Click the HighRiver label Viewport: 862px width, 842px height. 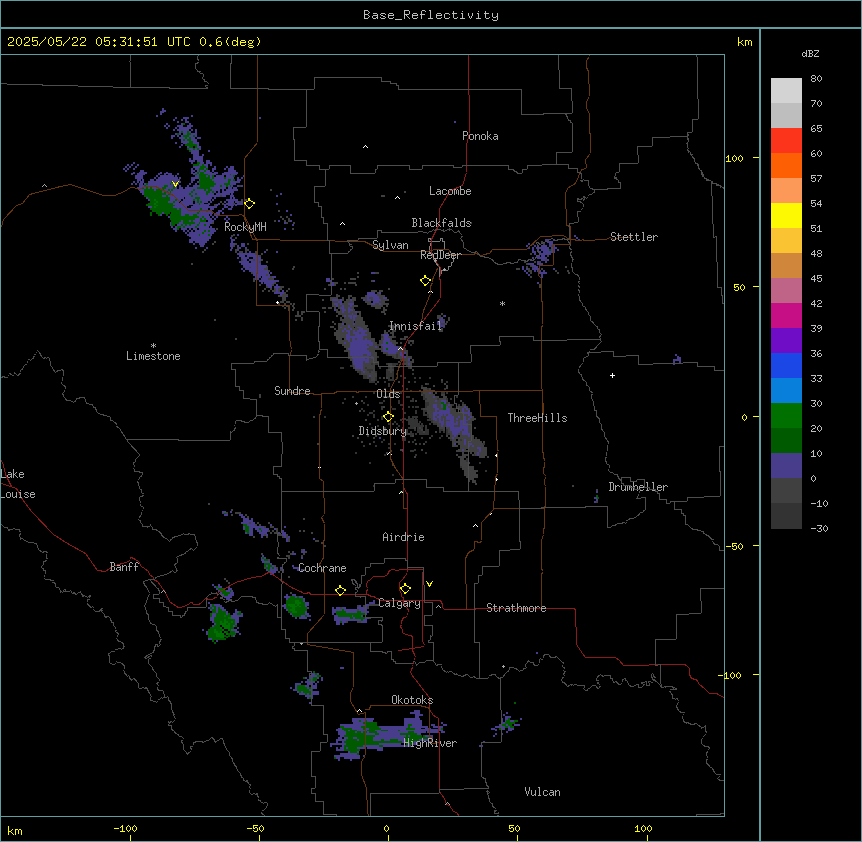(x=430, y=743)
